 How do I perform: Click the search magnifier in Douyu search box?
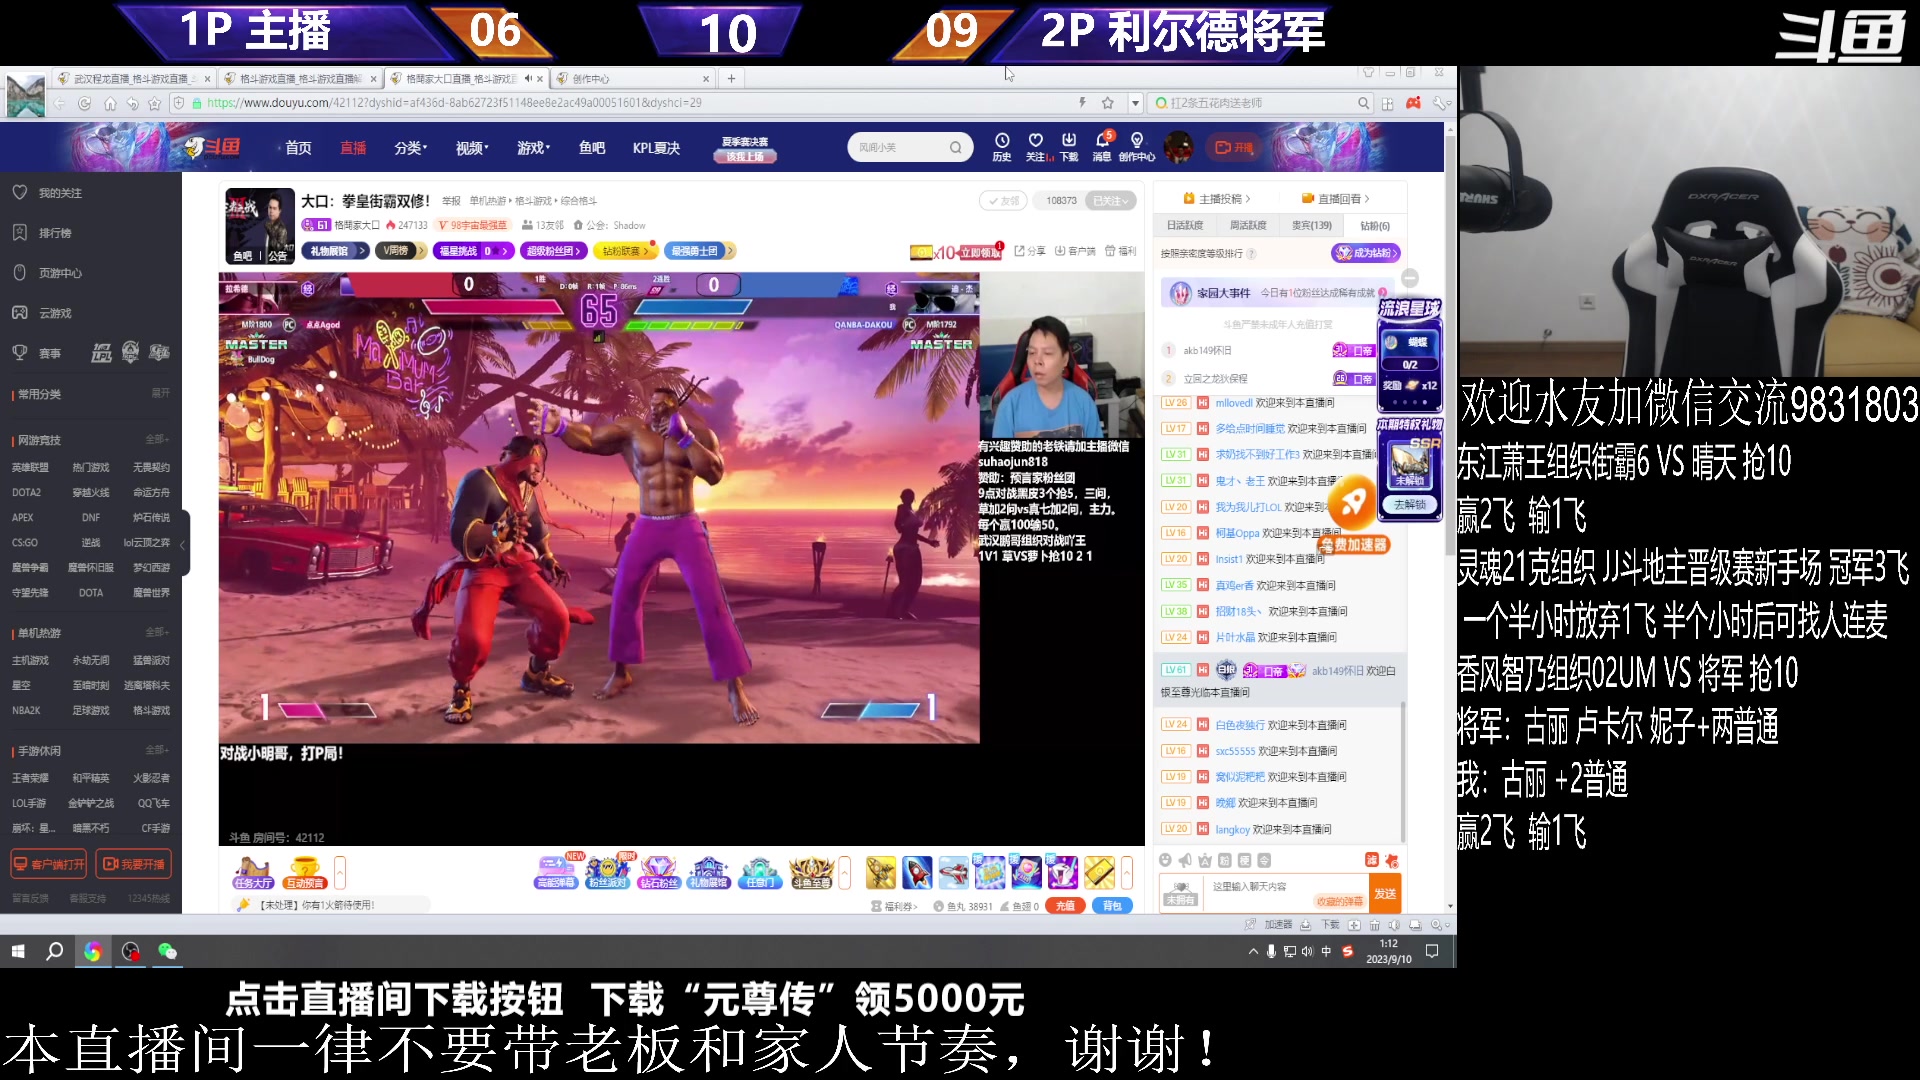click(x=955, y=147)
